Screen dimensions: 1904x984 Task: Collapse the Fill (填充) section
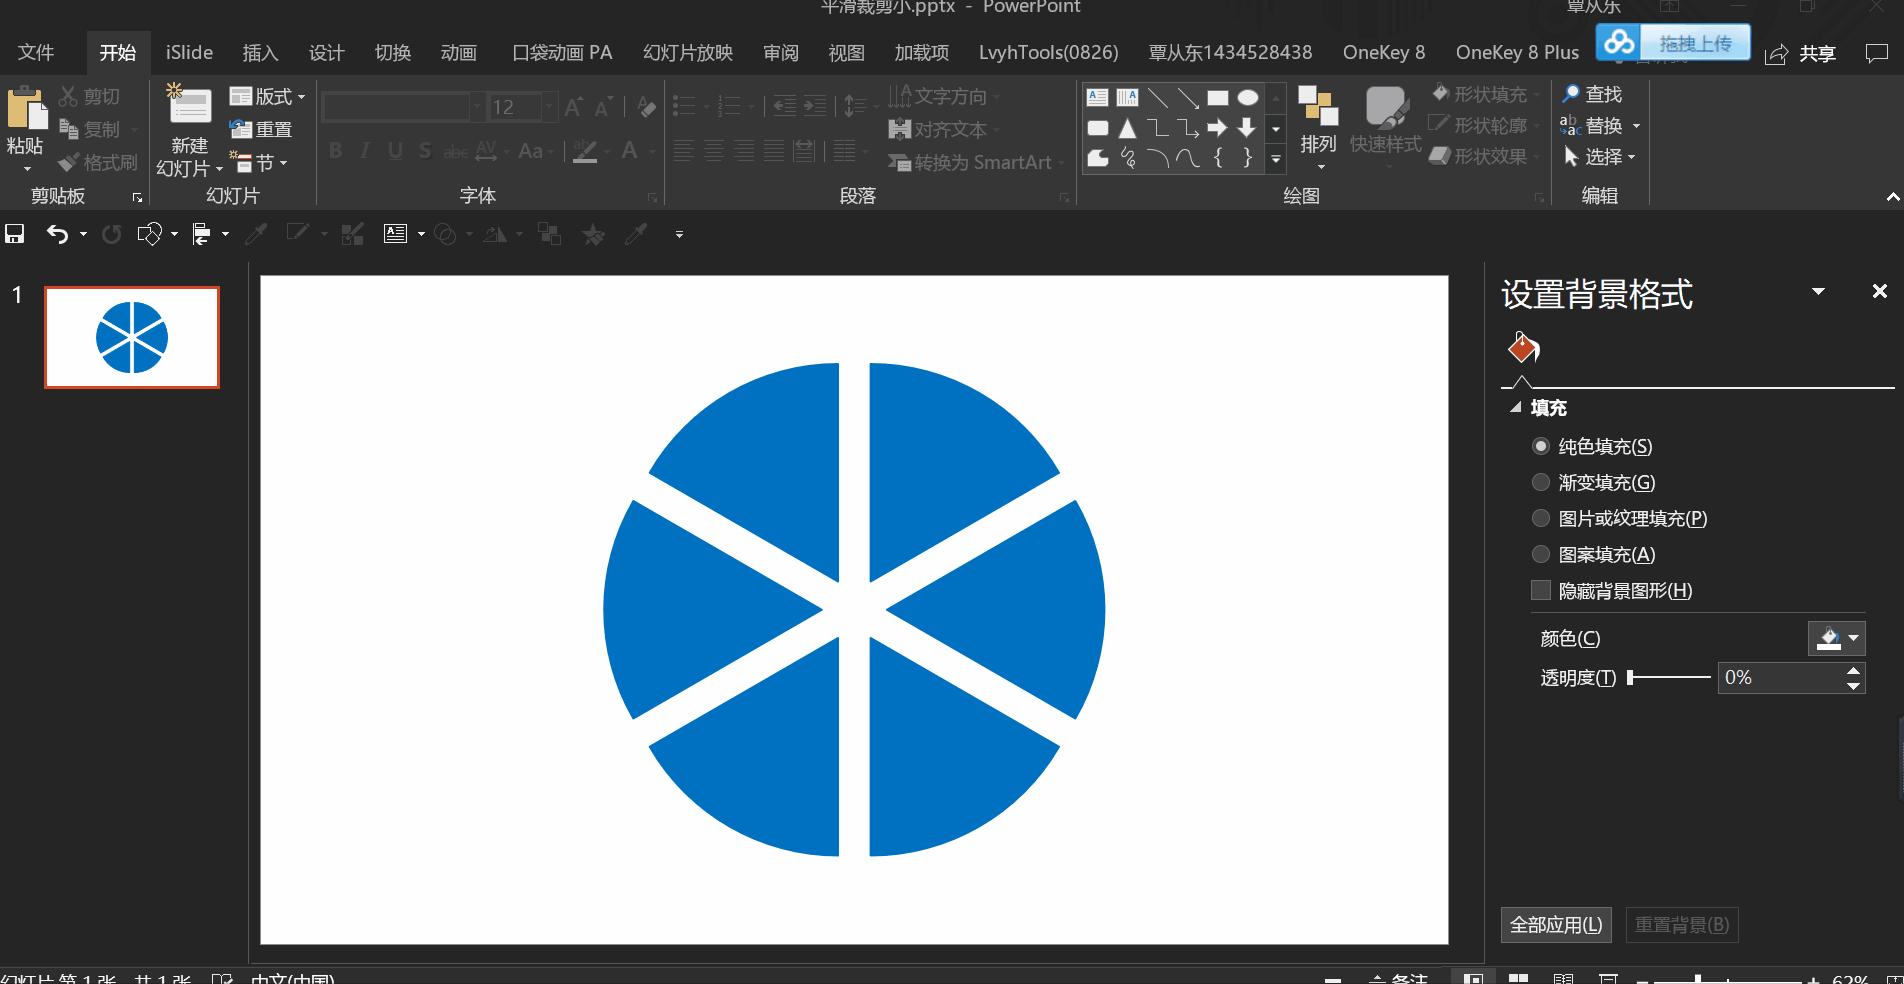coord(1516,408)
